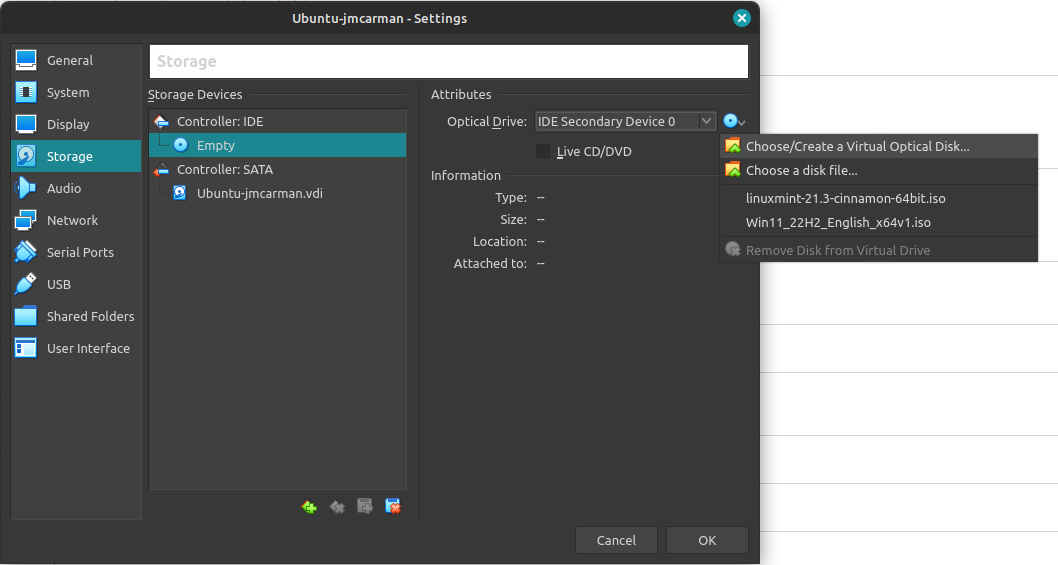Viewport: 1058px width, 565px height.
Task: Select Controller: SATA tree row
Action: tap(277, 169)
